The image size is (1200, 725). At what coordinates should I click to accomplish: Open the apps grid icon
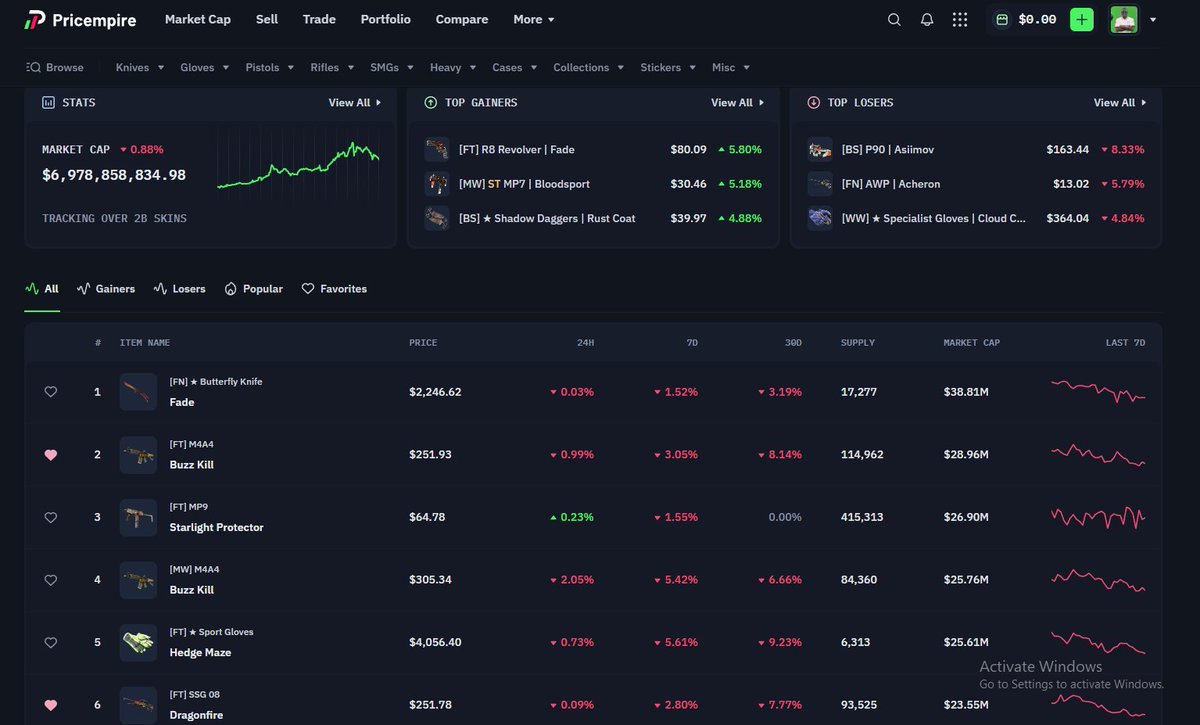coord(960,20)
